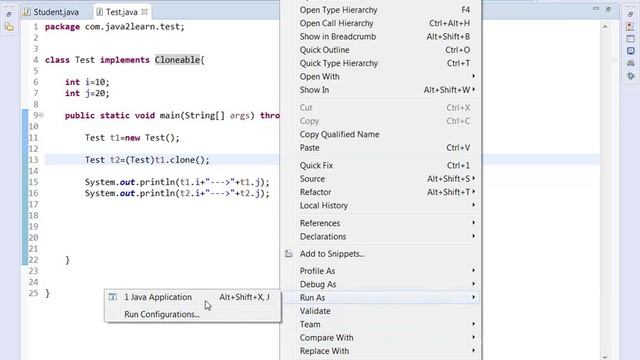Expand the Open With submenu arrow

(x=473, y=76)
